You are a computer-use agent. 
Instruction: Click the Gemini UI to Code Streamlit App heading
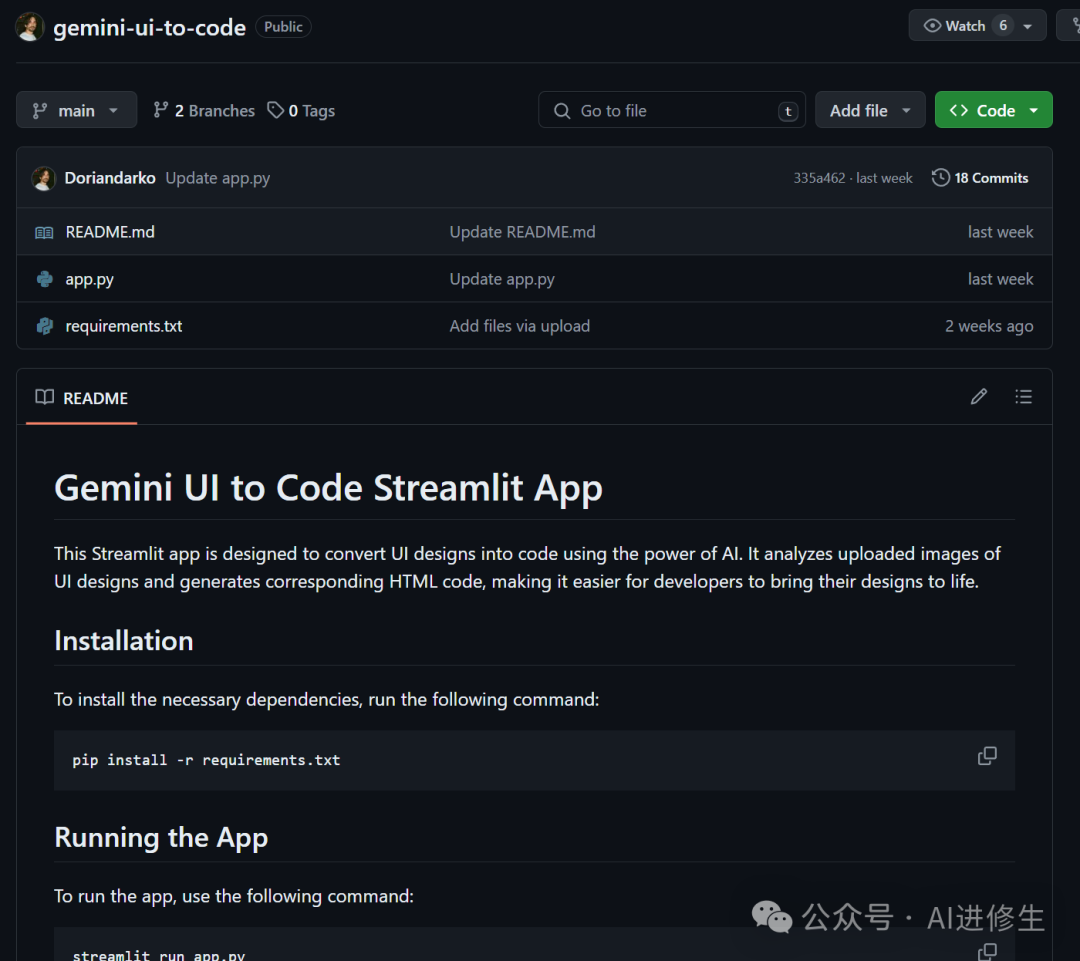(329, 488)
